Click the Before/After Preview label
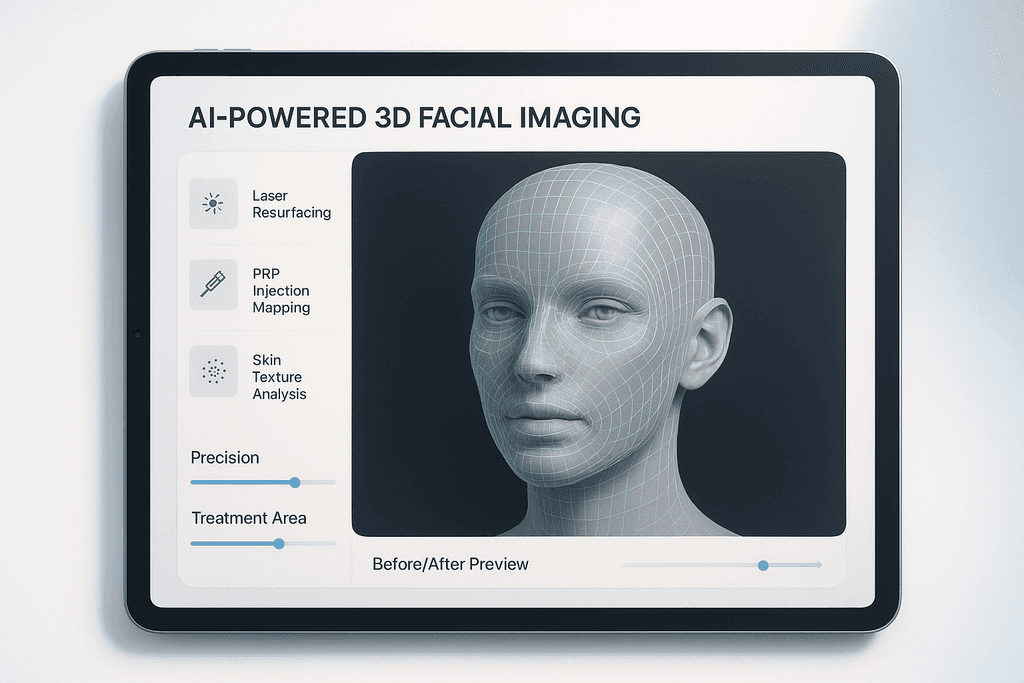Screen dimensions: 1024x683 point(450,564)
